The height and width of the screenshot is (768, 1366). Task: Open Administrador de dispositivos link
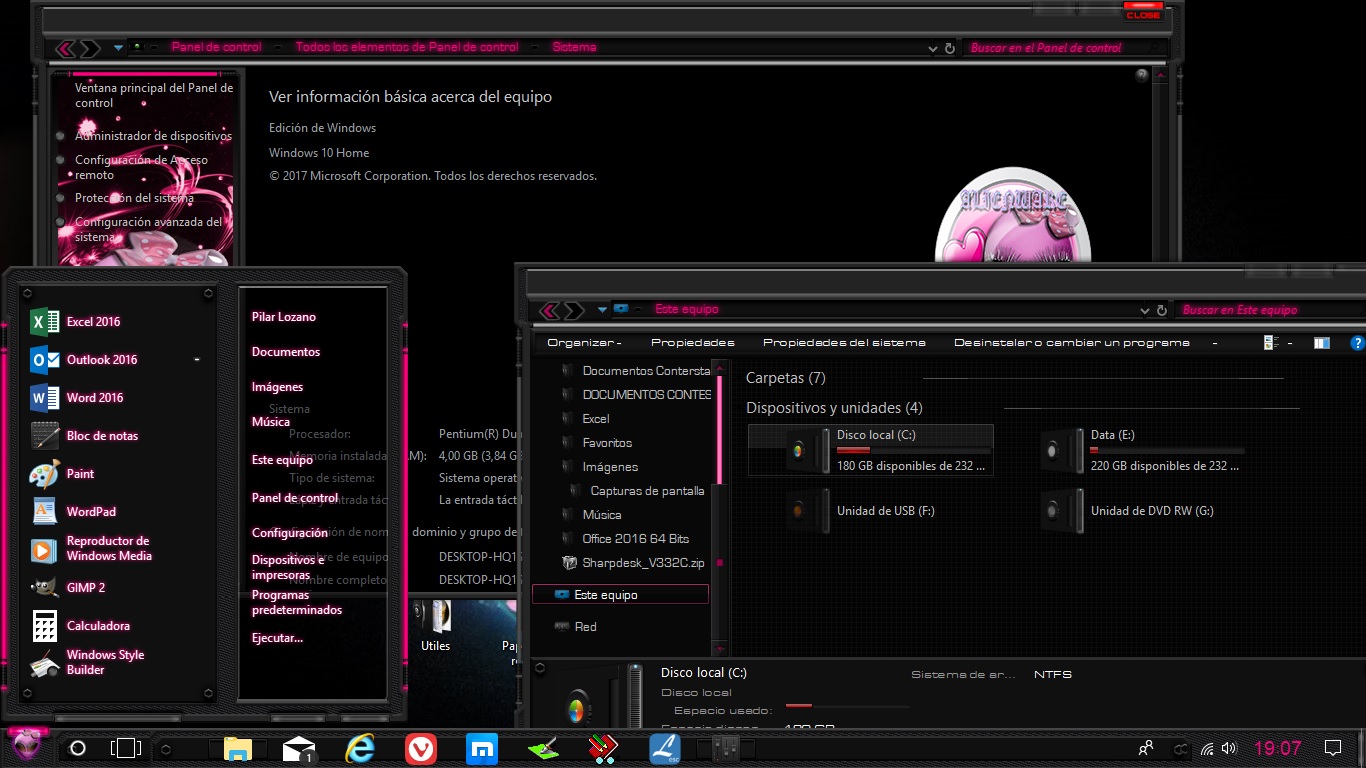(x=153, y=136)
